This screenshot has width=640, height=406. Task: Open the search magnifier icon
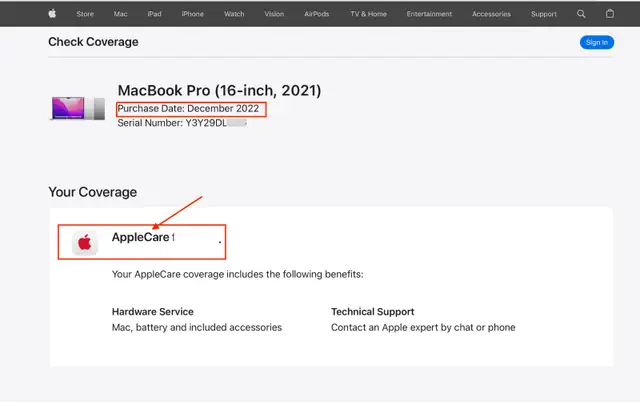581,14
